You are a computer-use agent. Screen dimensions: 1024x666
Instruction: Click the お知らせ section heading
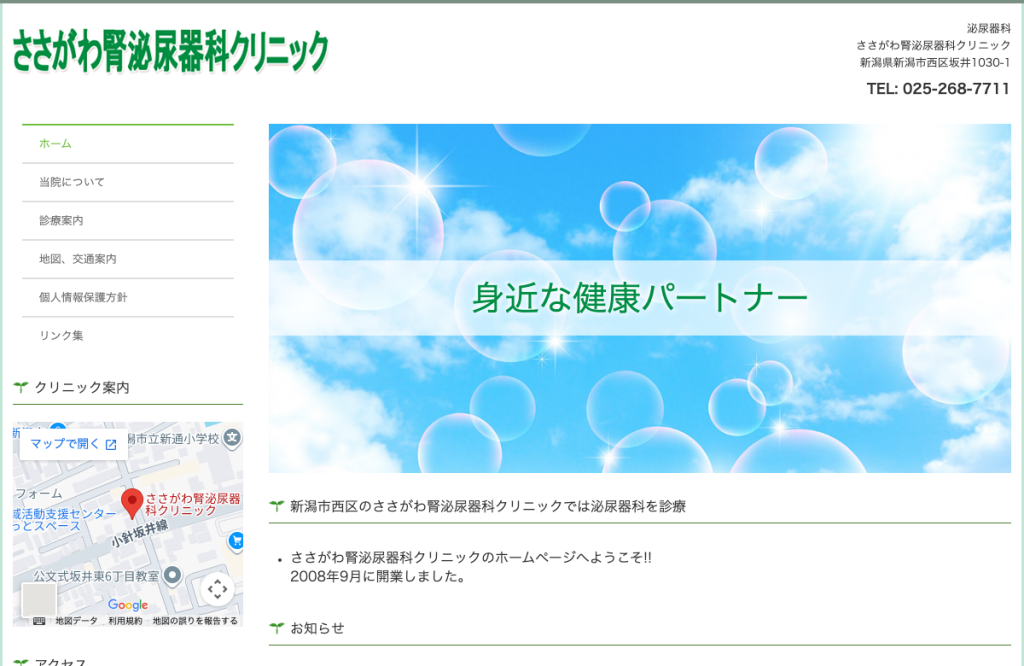(317, 628)
